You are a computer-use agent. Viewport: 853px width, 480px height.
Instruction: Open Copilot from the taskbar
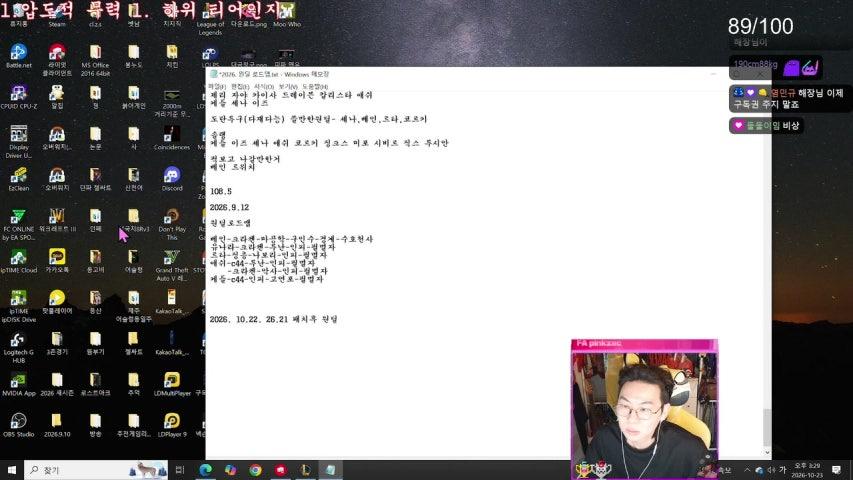click(230, 470)
